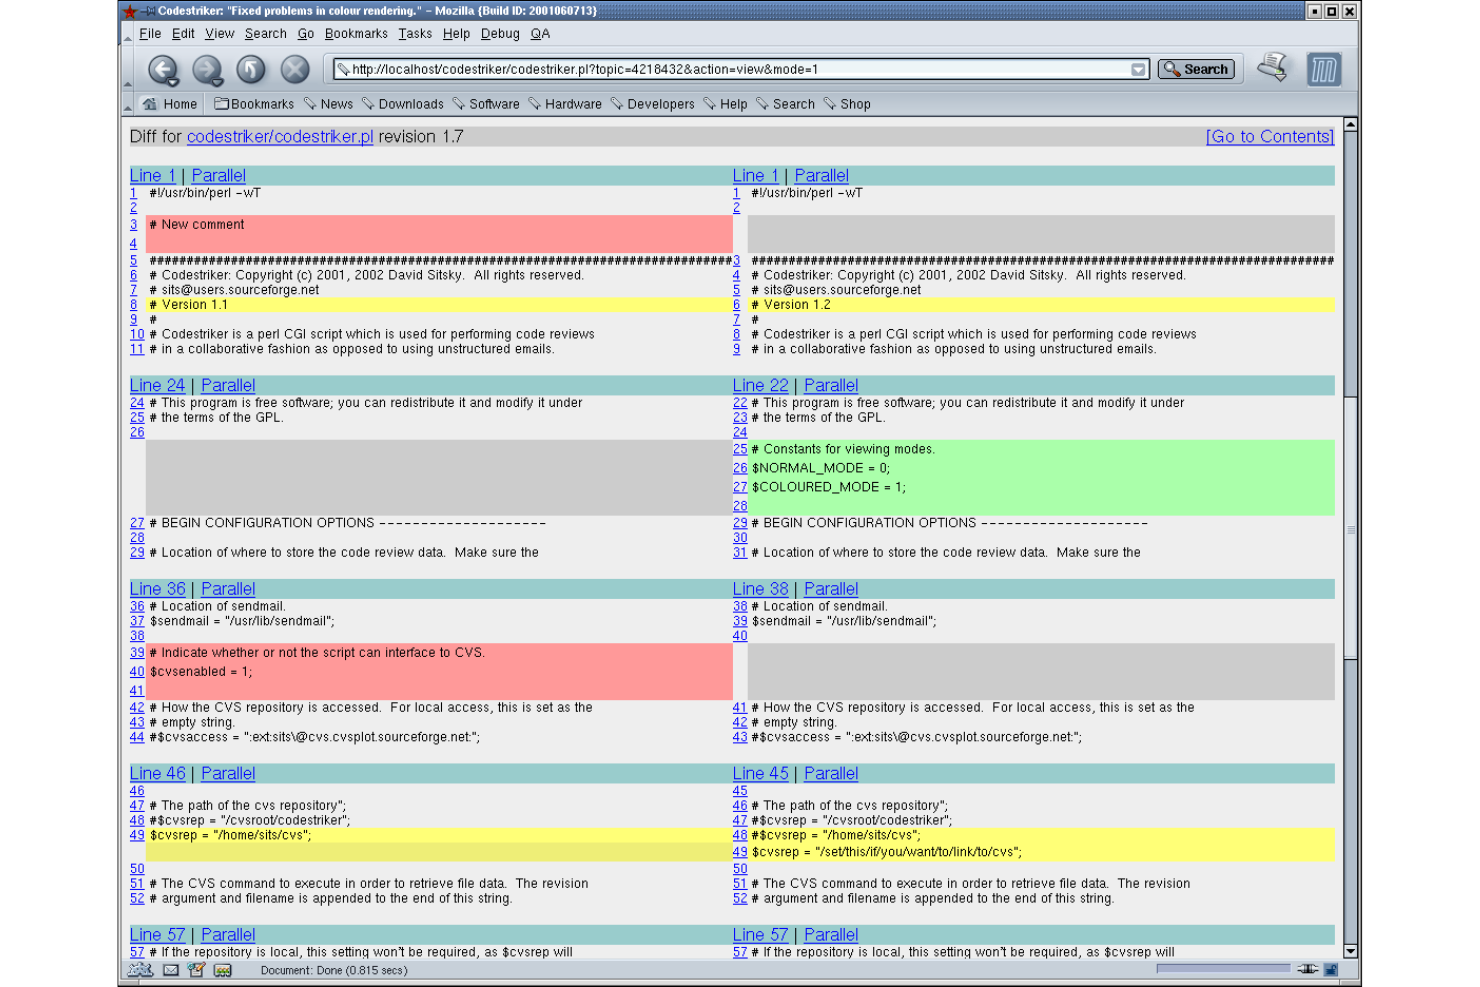The image size is (1480, 987).
Task: Click the left-side Line 1 link
Action: click(x=152, y=175)
